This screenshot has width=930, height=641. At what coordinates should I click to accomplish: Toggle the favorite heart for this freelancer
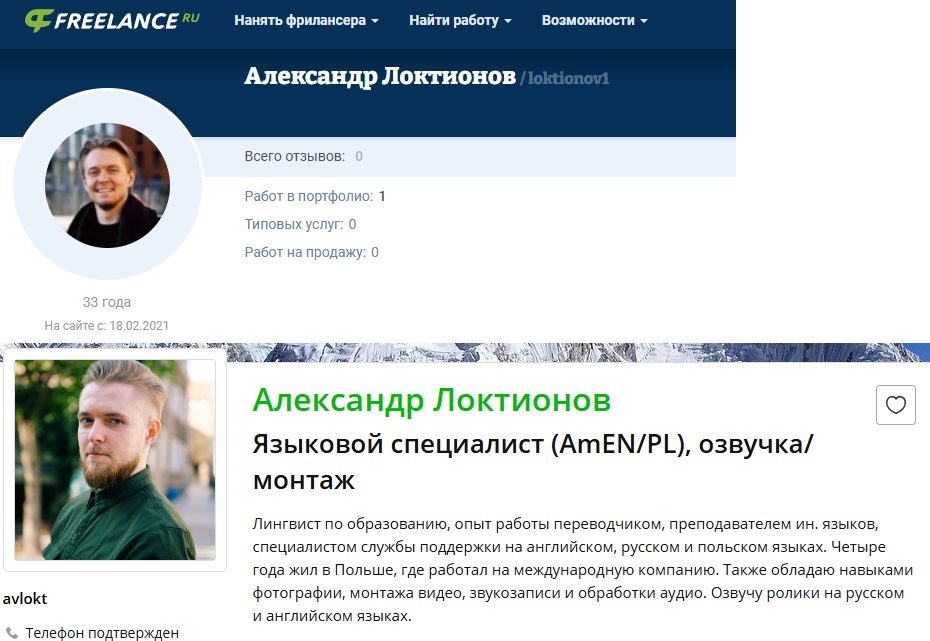click(x=898, y=404)
